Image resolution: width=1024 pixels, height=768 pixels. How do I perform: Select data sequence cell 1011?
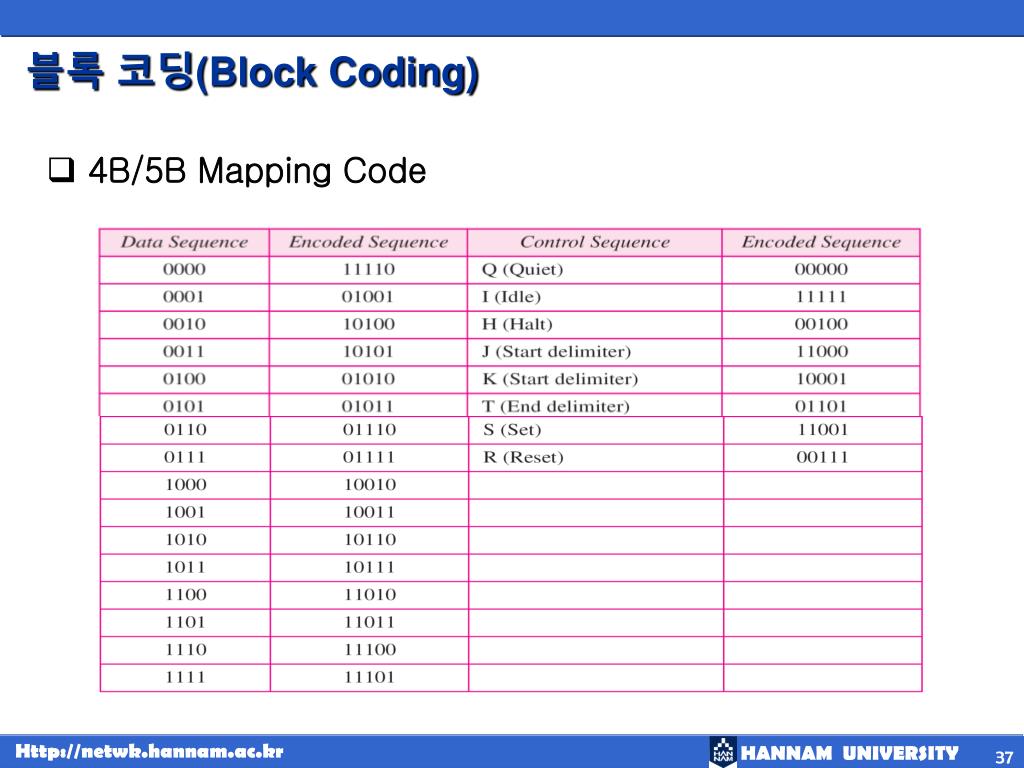pyautogui.click(x=185, y=567)
